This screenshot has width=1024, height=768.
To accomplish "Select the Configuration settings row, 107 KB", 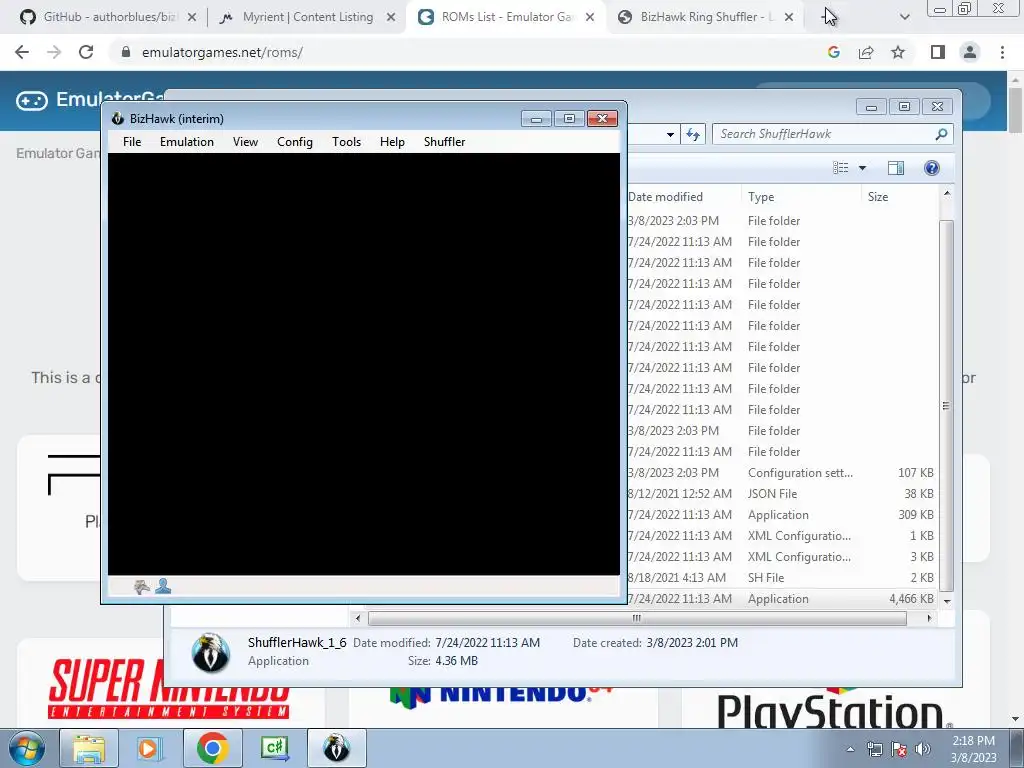I will click(782, 473).
